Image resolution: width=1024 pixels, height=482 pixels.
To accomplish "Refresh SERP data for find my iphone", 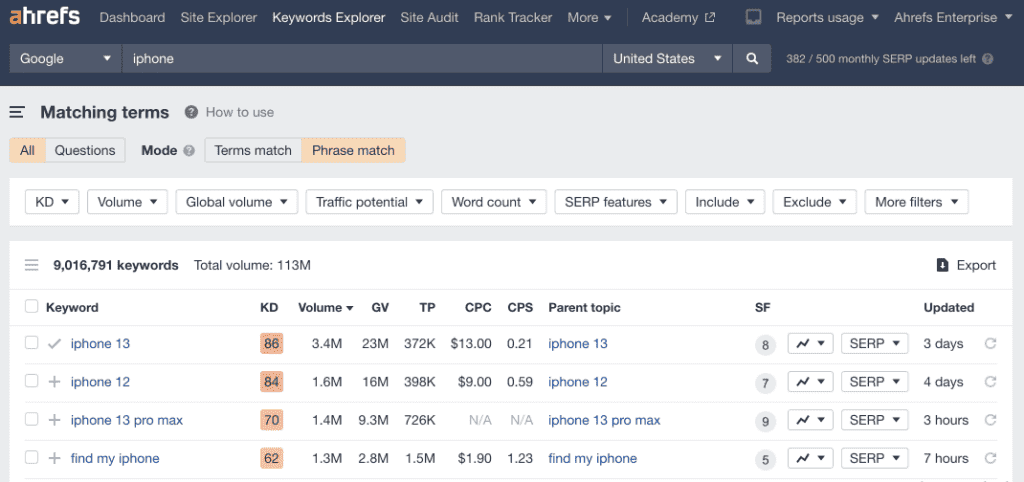I will pos(990,458).
